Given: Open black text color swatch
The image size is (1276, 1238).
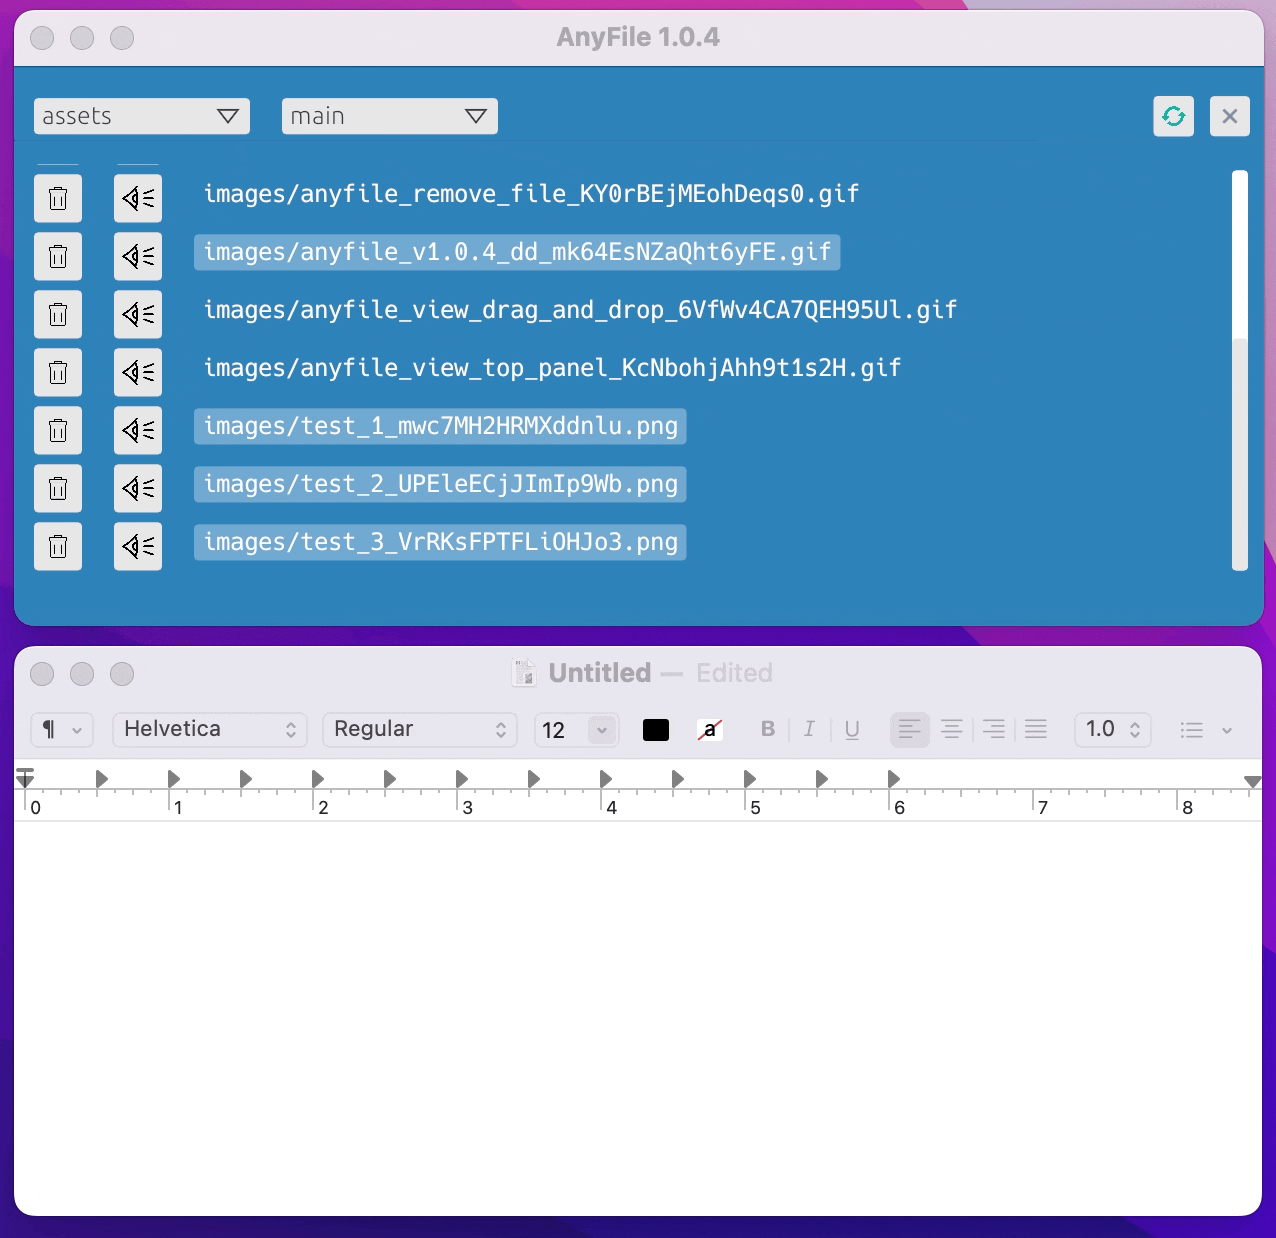Looking at the screenshot, I should 656,730.
